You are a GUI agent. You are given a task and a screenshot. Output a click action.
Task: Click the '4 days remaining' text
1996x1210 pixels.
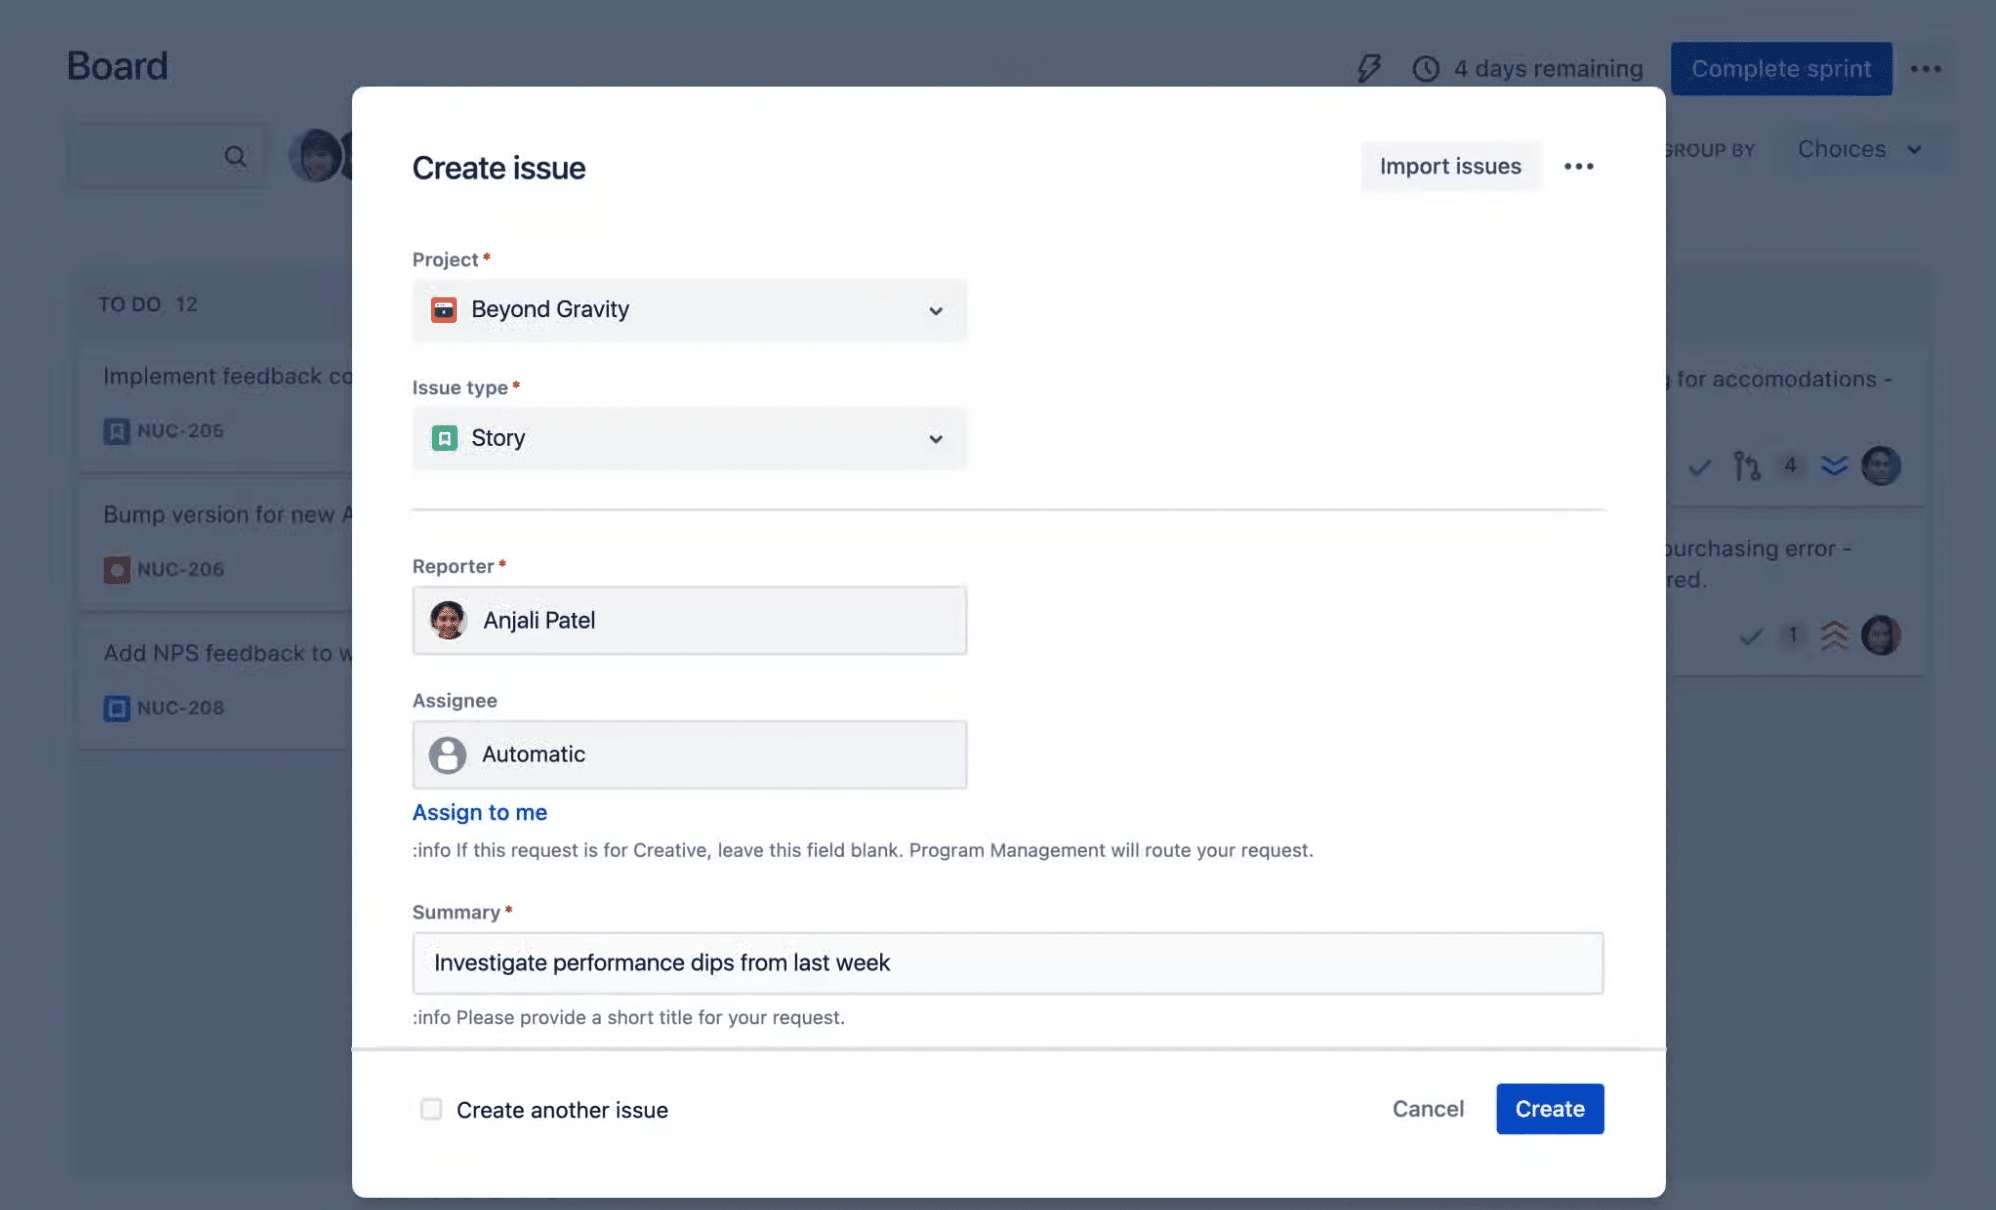tap(1548, 69)
